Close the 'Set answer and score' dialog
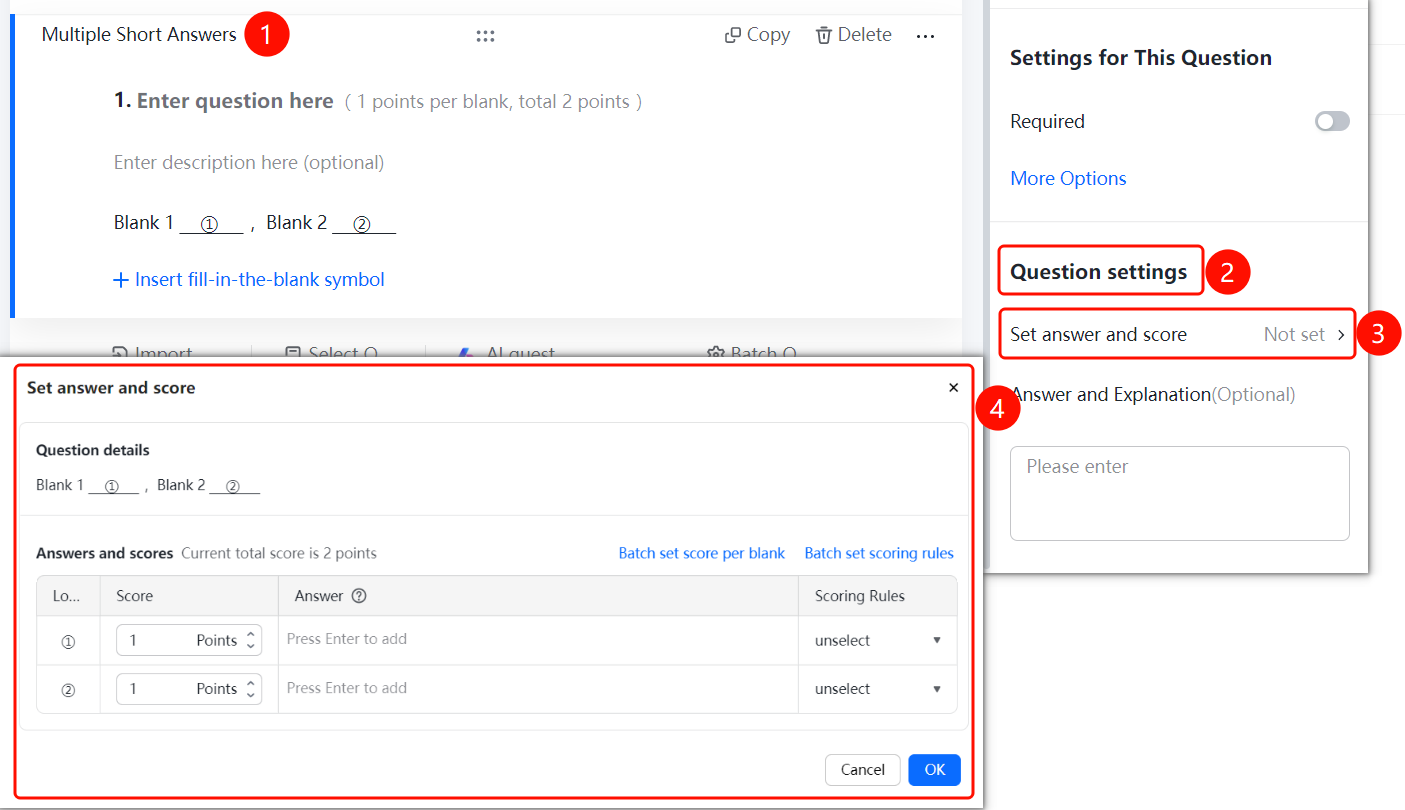 pos(953,388)
